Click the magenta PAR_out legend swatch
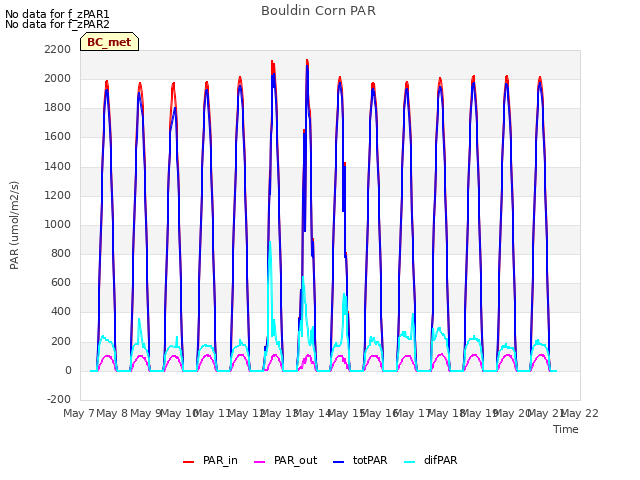Image resolution: width=640 pixels, height=480 pixels. click(259, 462)
